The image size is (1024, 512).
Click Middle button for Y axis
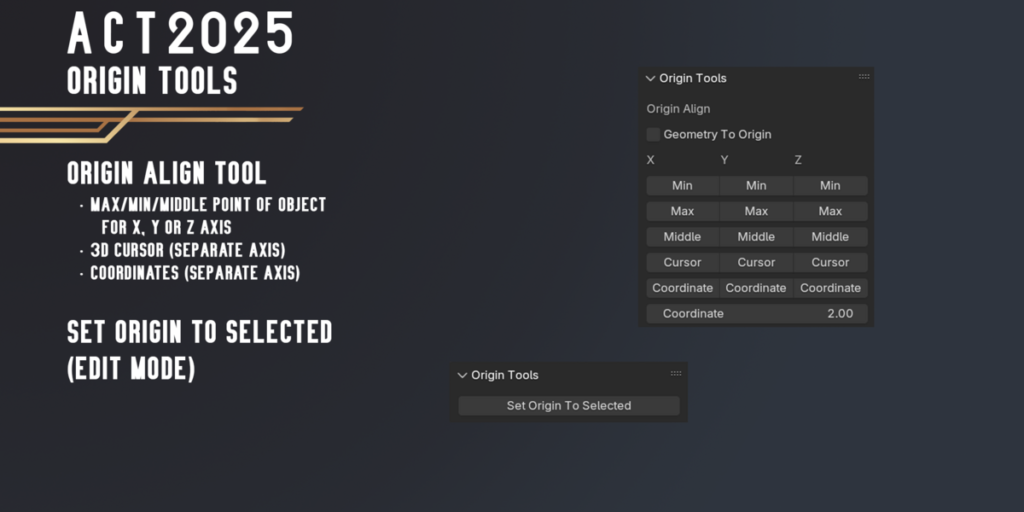[x=756, y=237]
